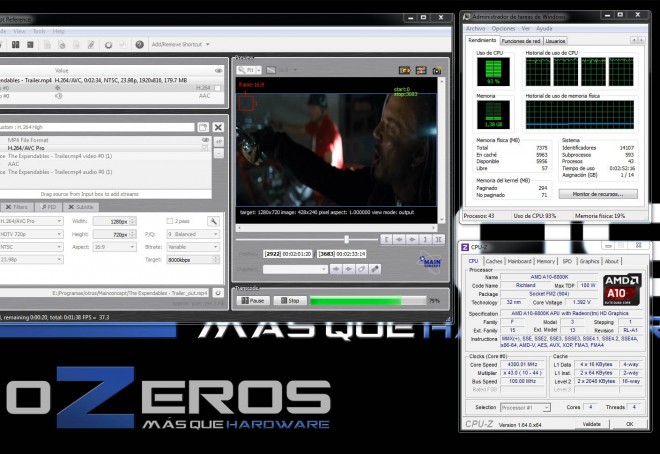The height and width of the screenshot is (454, 660).
Task: Enable the 2 pass checkbox
Action: [170, 221]
